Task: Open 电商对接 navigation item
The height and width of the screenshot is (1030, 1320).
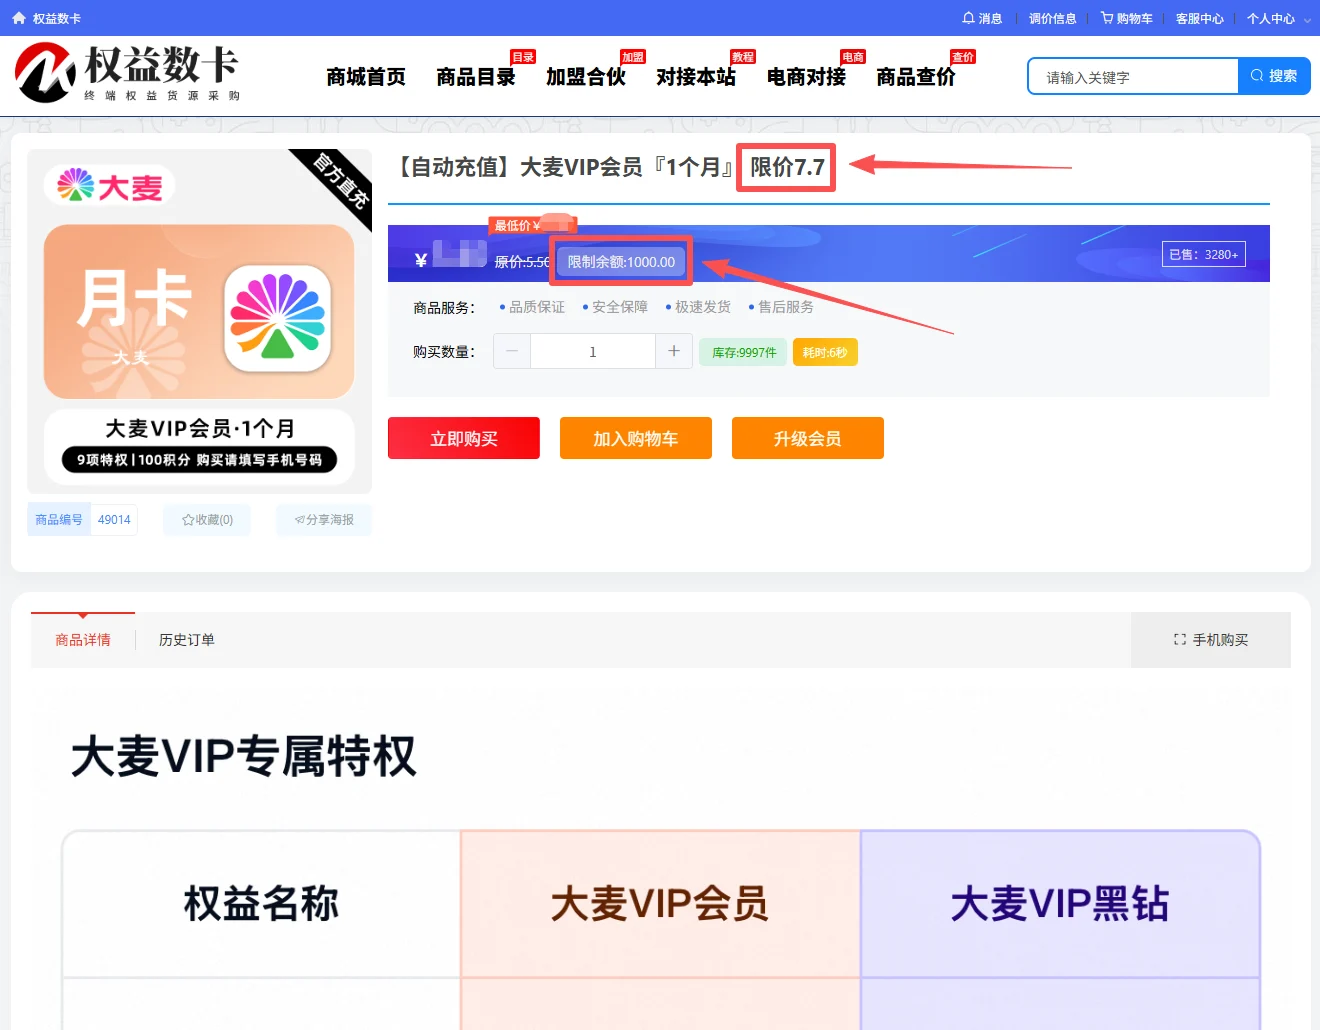Action: [x=806, y=77]
